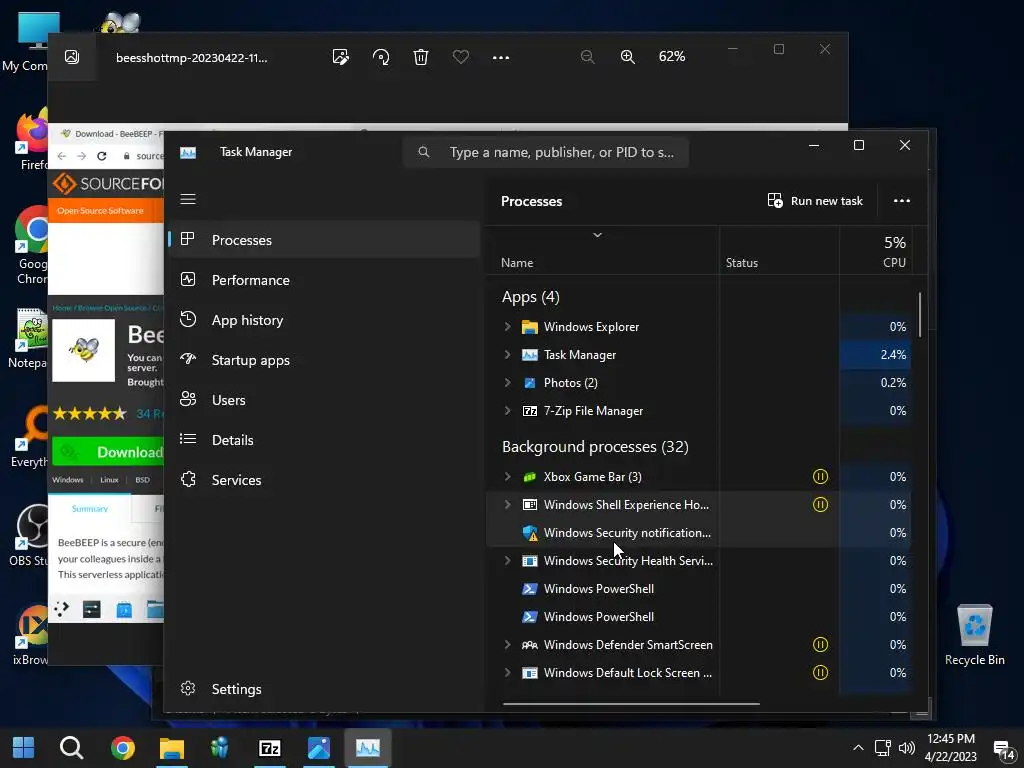Open Task Manager hamburger navigation menu
Screen dimensions: 1024x768
pos(188,199)
